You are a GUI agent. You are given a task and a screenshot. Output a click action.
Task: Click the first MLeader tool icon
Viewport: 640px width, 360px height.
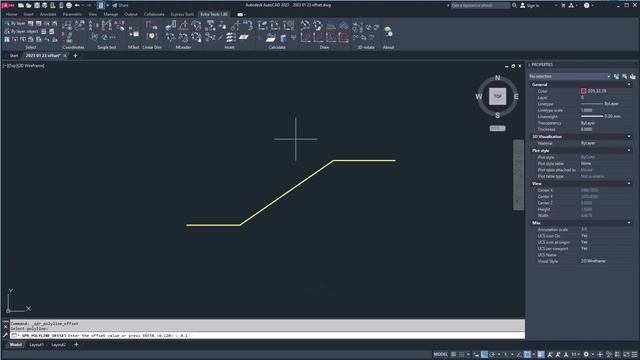click(x=171, y=26)
